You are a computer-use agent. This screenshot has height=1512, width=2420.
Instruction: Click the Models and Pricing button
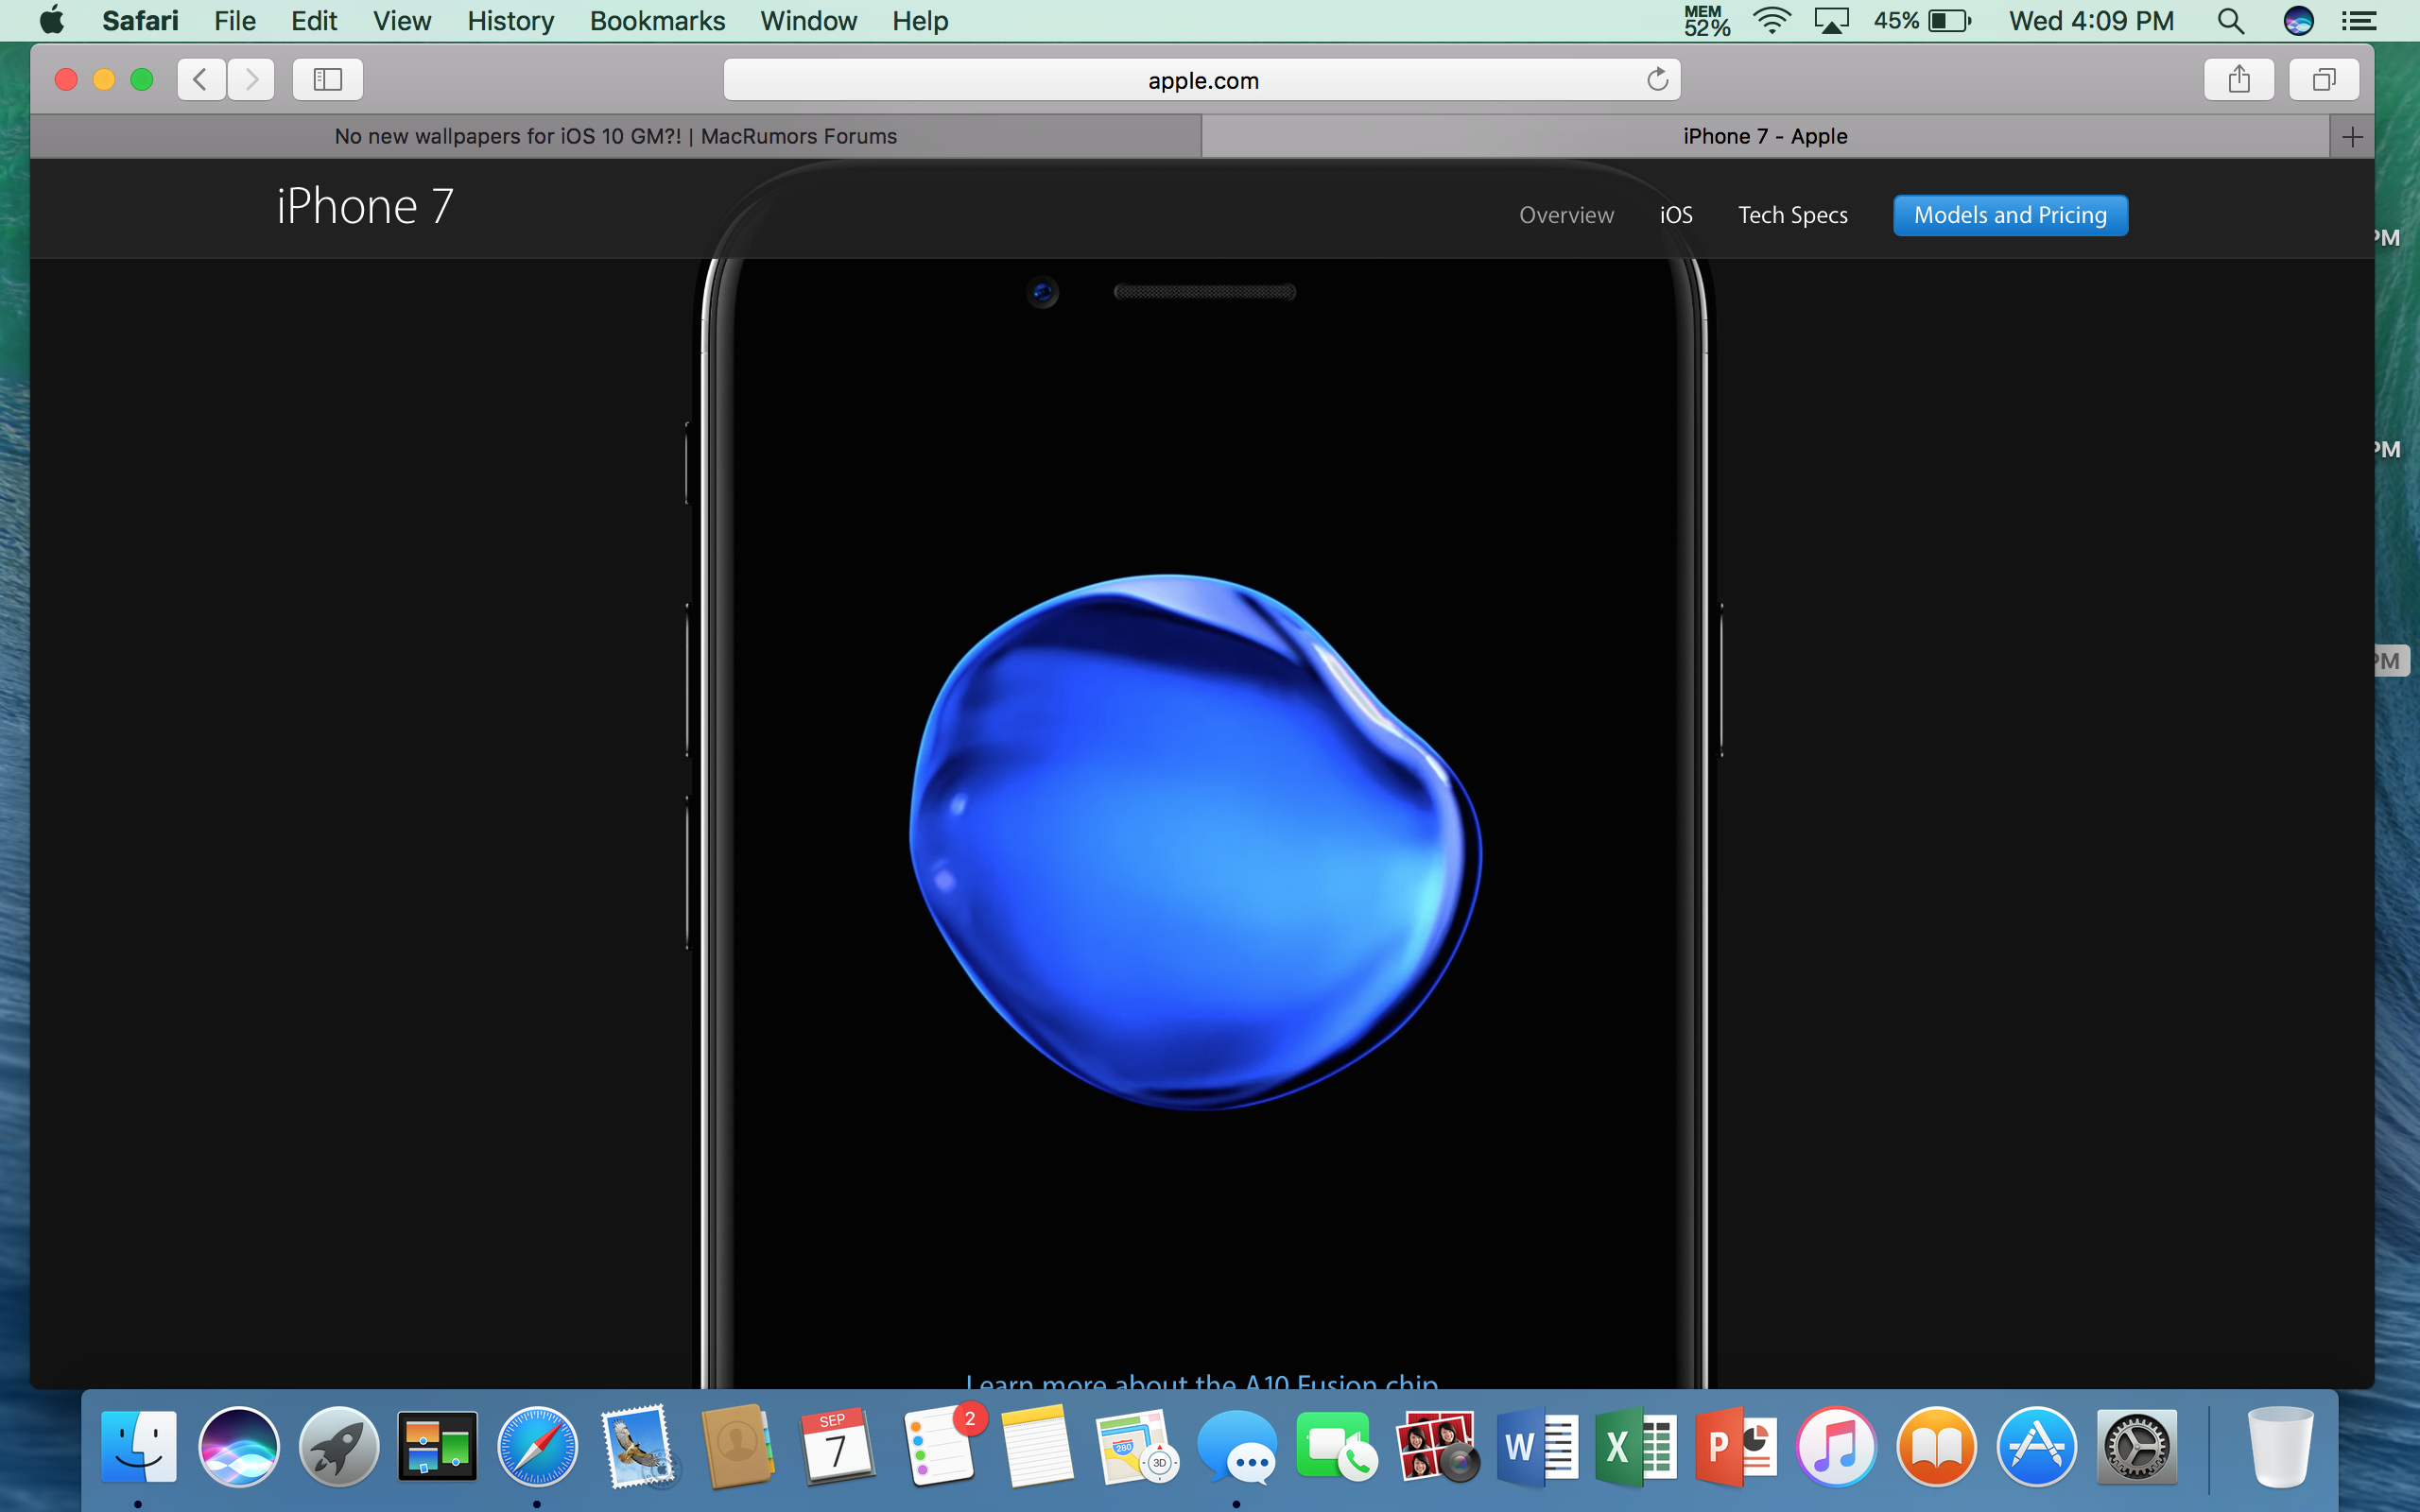(2009, 215)
